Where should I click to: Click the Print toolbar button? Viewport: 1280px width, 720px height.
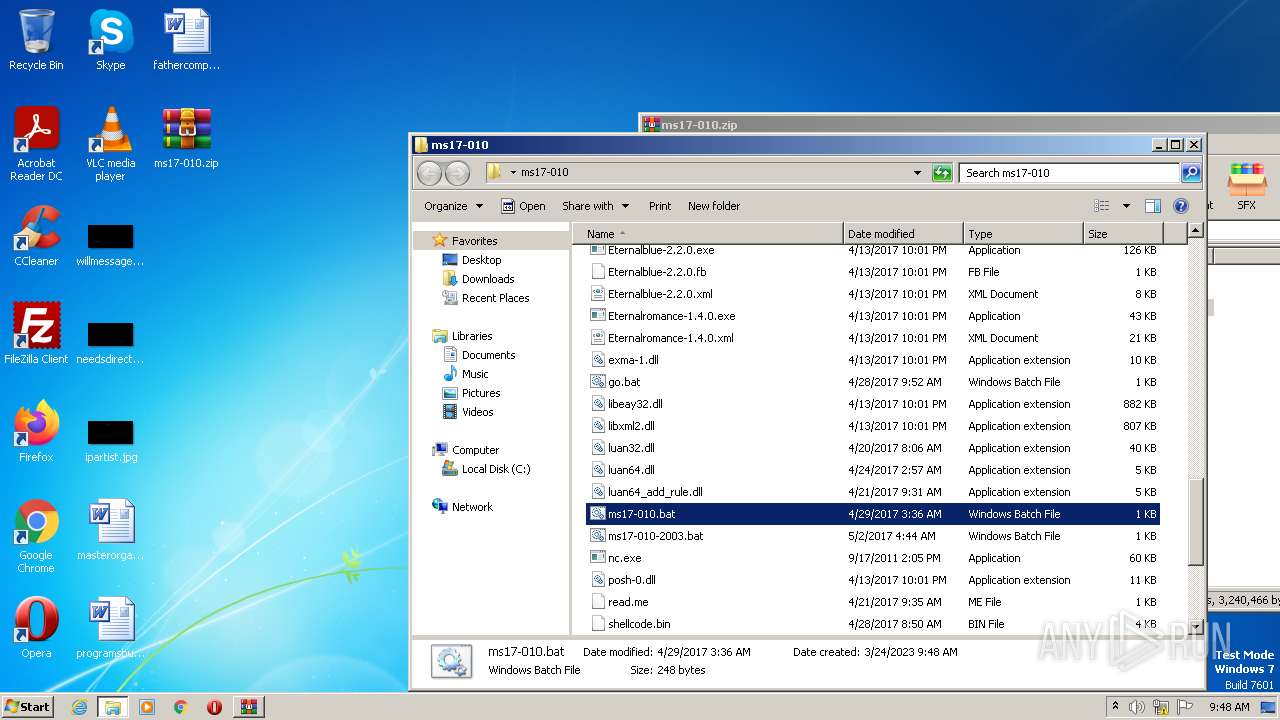[660, 206]
